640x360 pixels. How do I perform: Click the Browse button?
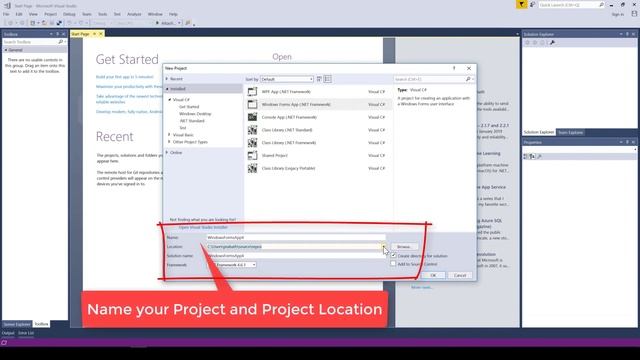[x=404, y=247]
